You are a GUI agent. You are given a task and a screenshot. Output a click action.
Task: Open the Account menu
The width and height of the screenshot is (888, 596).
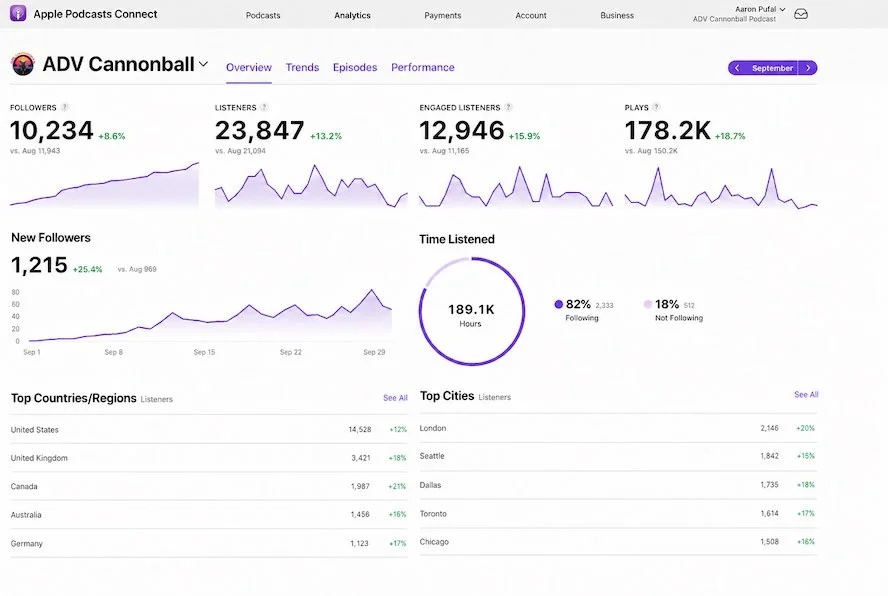531,15
